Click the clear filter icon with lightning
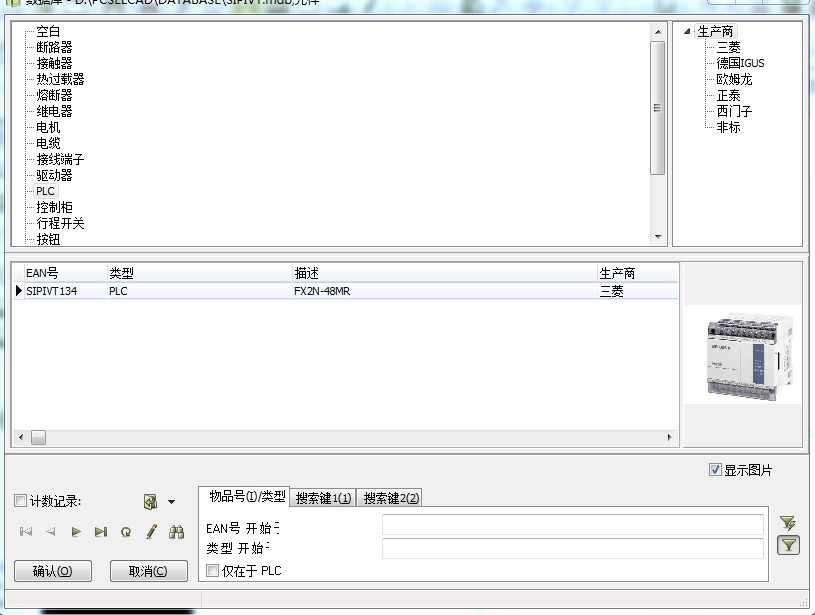815x615 pixels. (788, 522)
